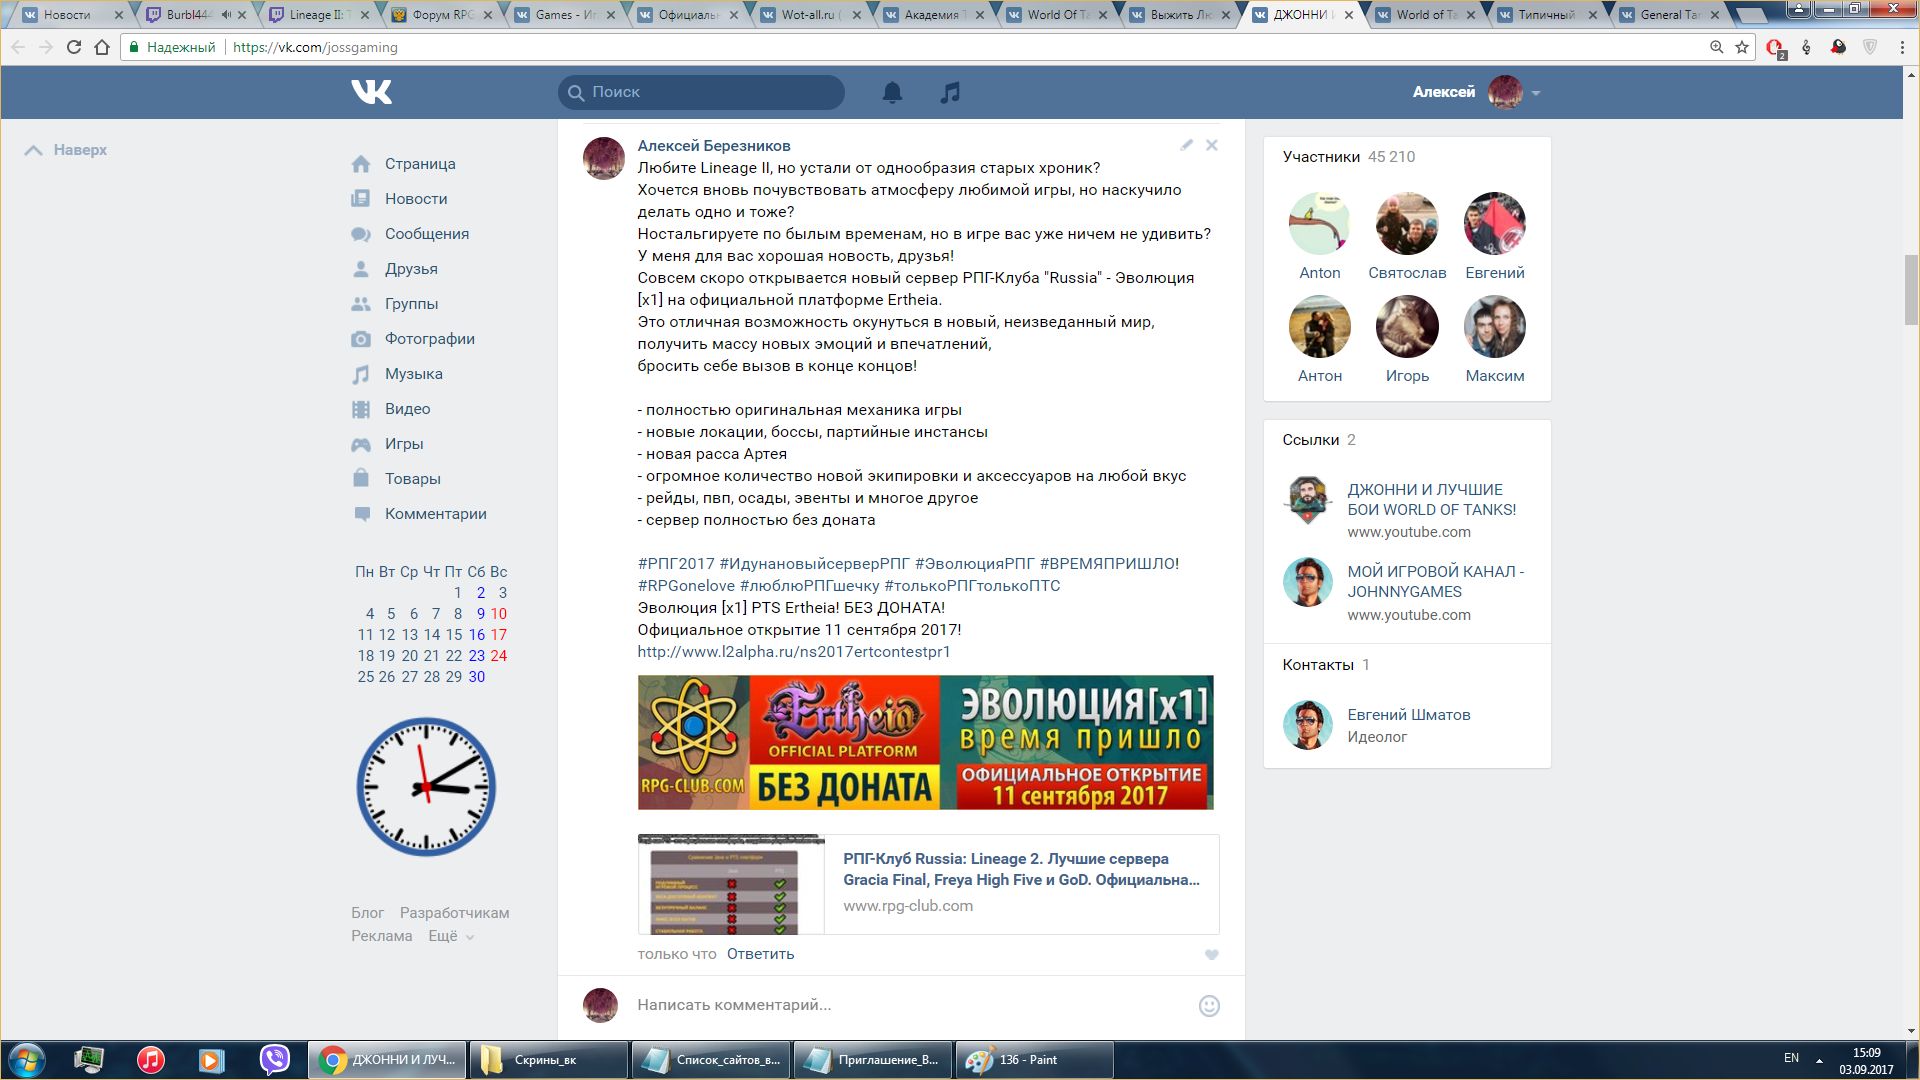Open the music note icon in header

[x=950, y=92]
